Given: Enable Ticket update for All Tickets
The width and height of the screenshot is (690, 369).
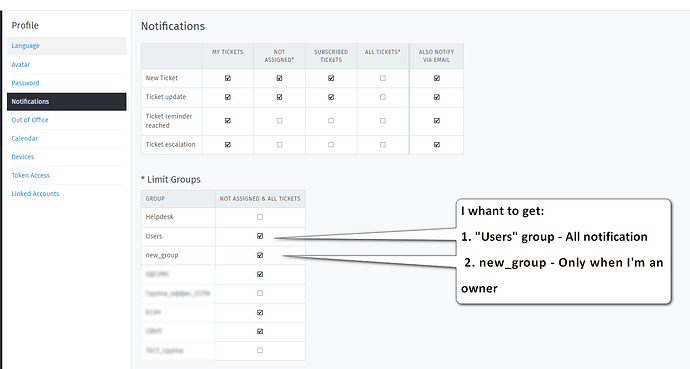Looking at the screenshot, I should tap(383, 97).
